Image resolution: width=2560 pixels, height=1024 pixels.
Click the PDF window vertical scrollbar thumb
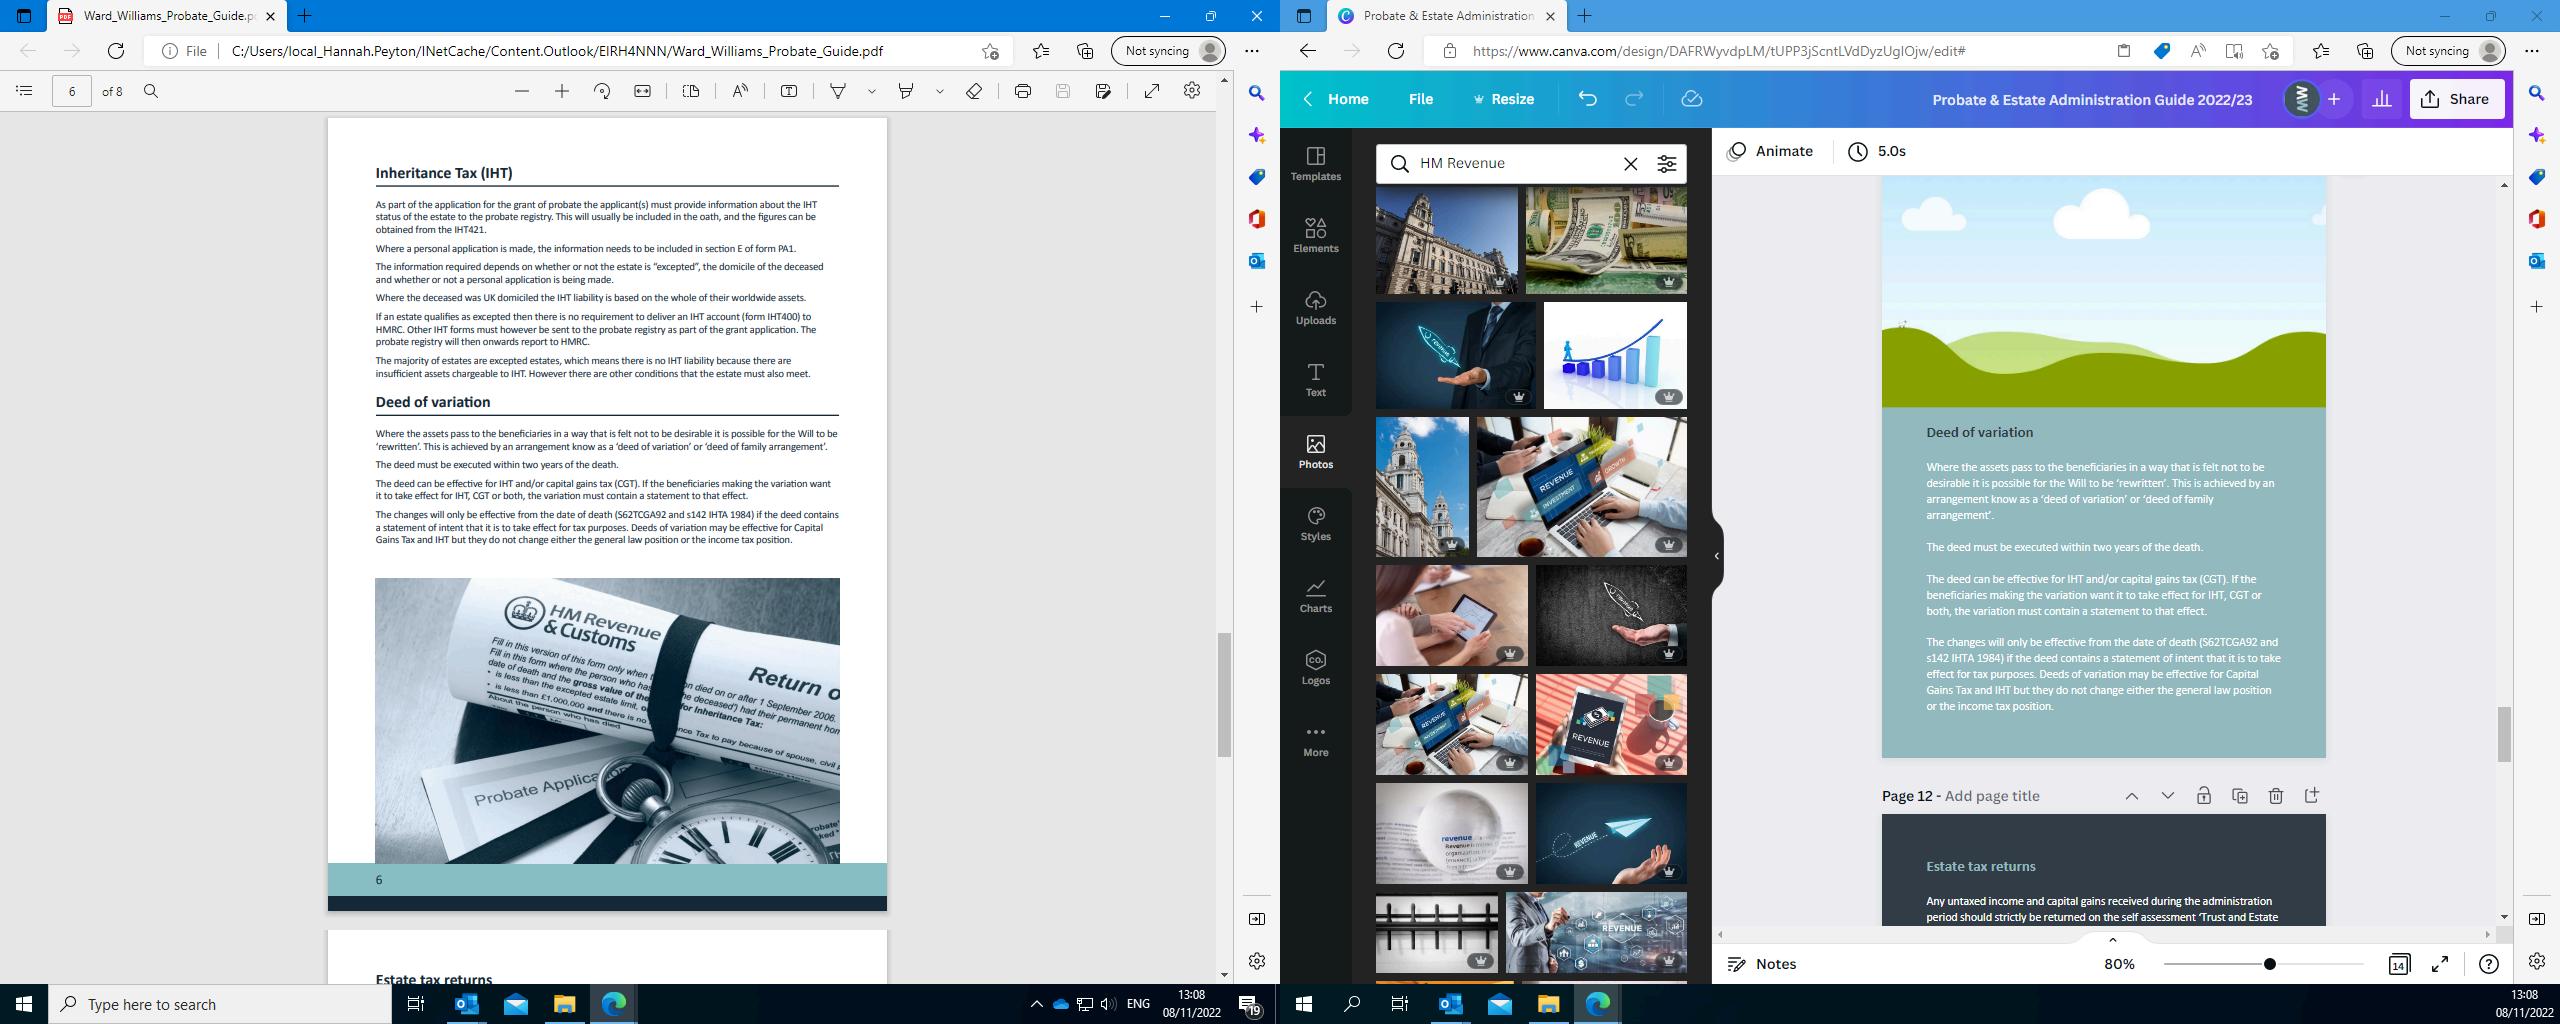click(x=1224, y=695)
